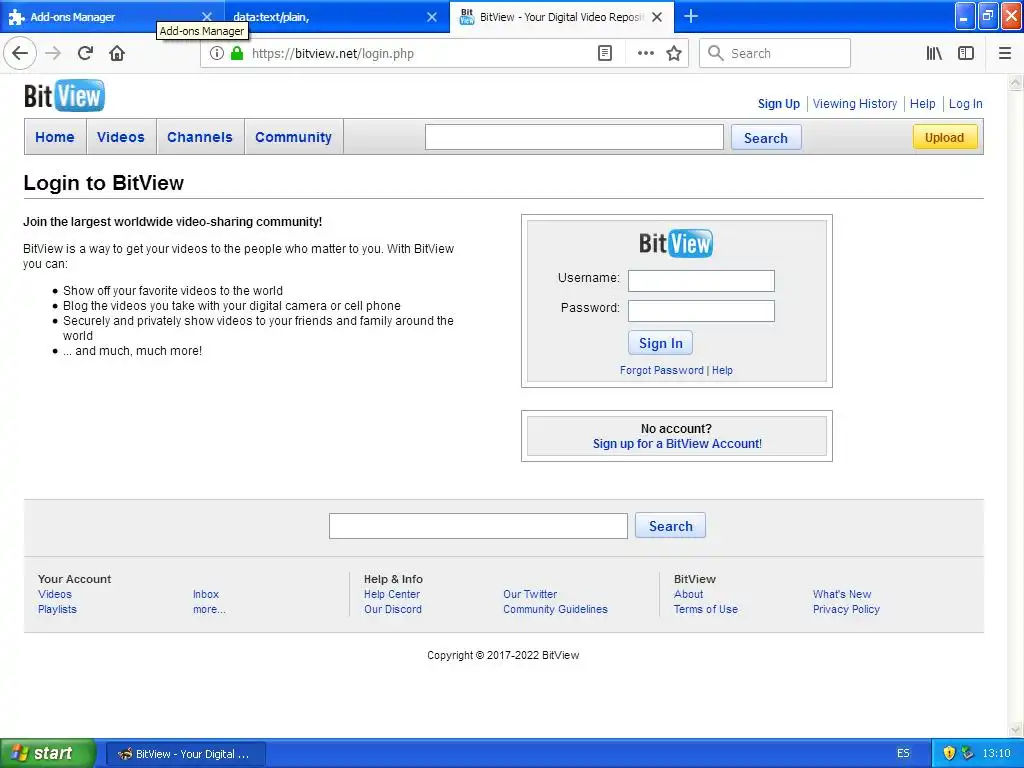The height and width of the screenshot is (768, 1024).
Task: Focus the navigation bar search field
Action: (x=574, y=137)
